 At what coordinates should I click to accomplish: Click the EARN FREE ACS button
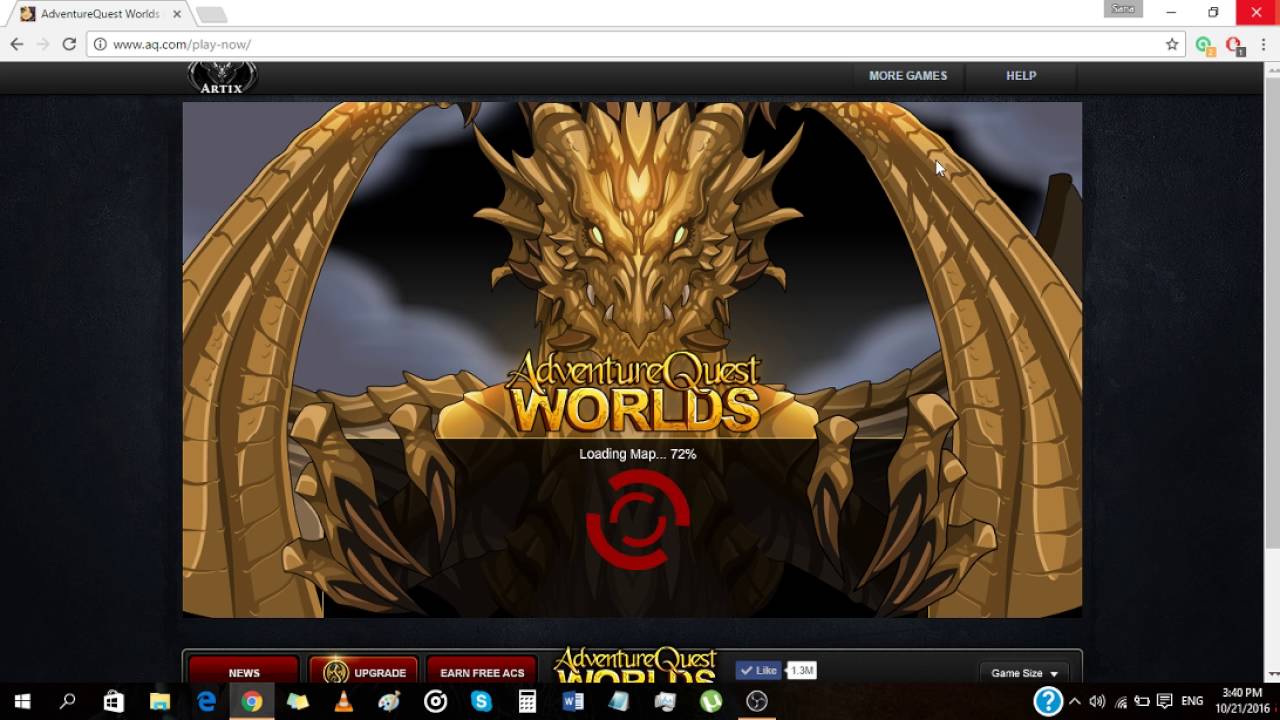pyautogui.click(x=482, y=672)
